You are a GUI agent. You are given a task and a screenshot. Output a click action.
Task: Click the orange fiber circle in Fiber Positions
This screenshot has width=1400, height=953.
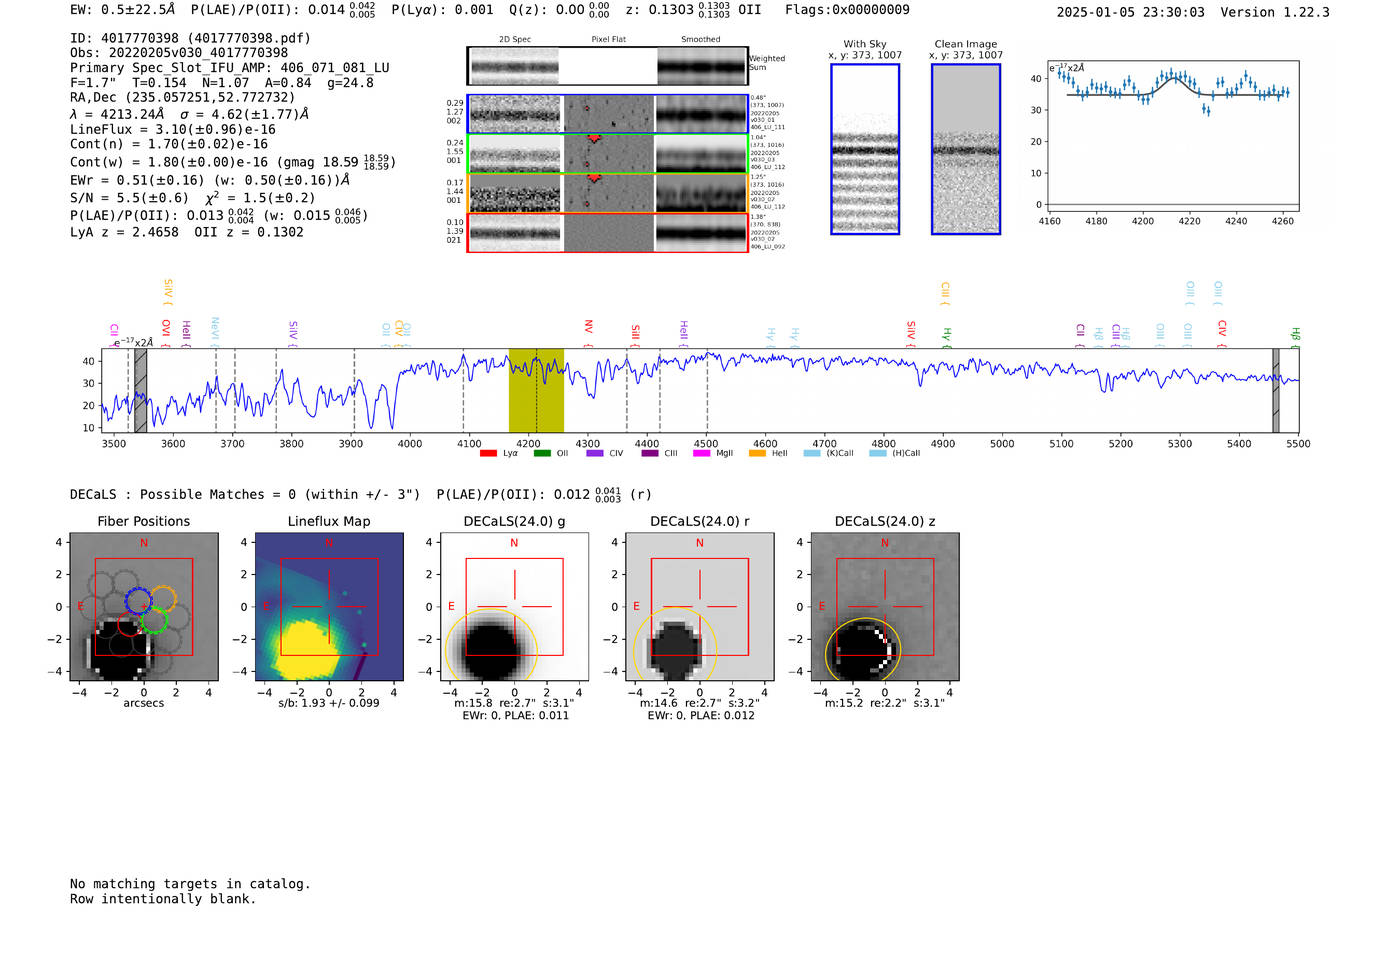[163, 598]
